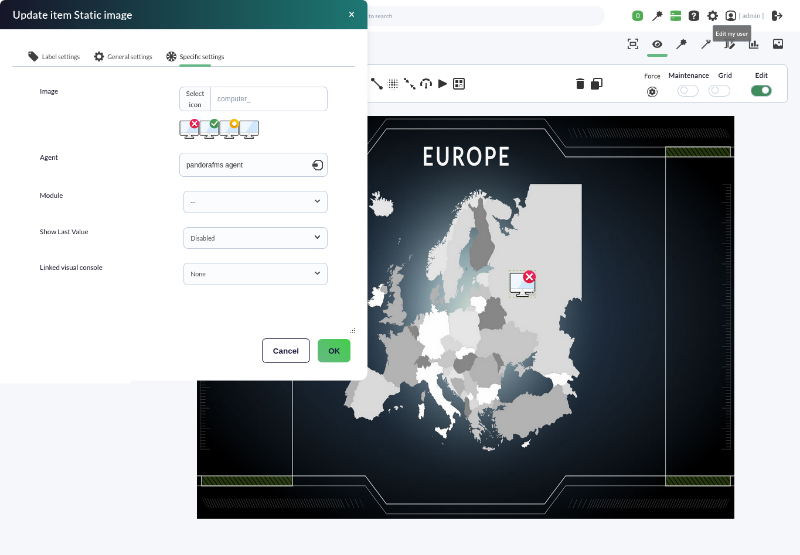This screenshot has height=555, width=800.
Task: Add a basic chart grid item
Action: pos(459,84)
